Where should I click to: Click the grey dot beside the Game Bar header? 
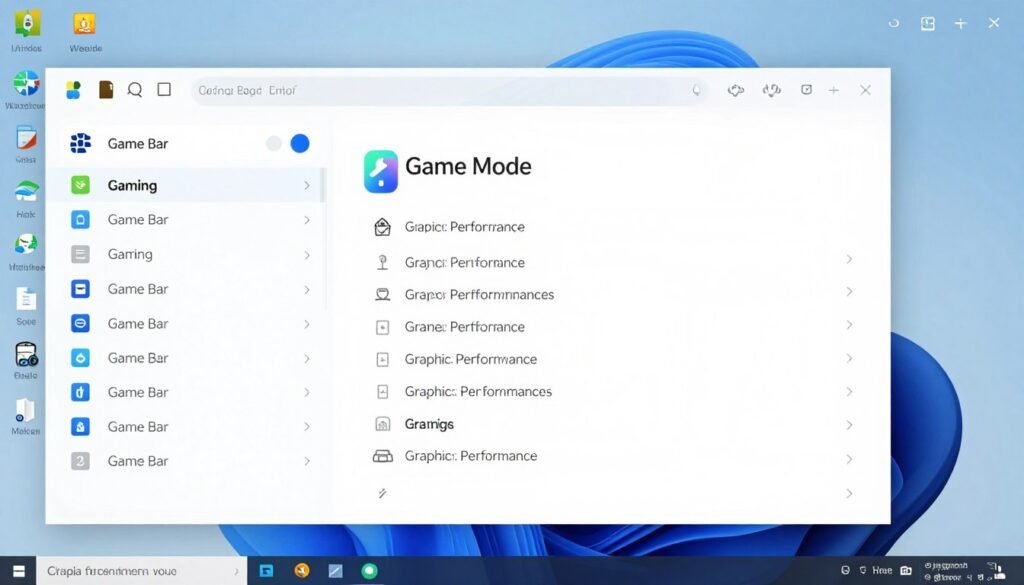coord(274,144)
